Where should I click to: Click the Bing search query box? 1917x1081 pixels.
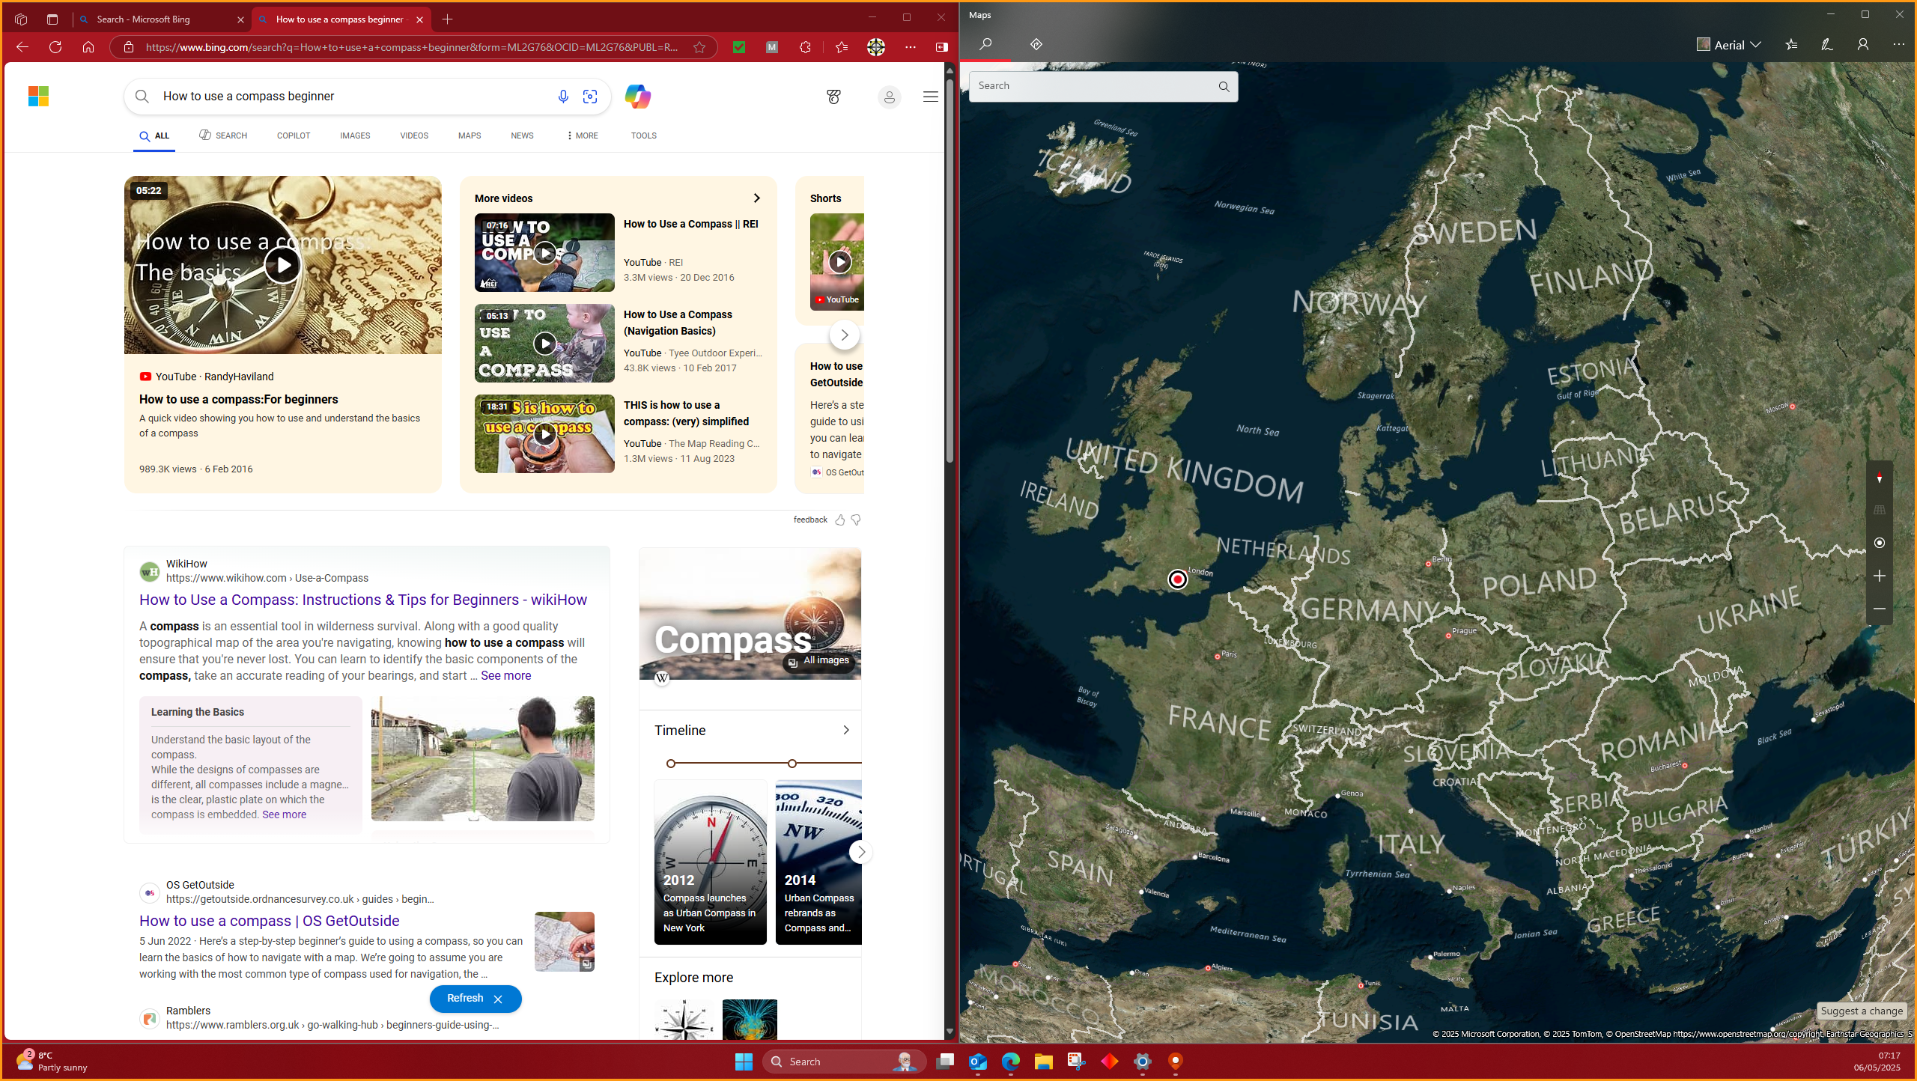pos(352,96)
